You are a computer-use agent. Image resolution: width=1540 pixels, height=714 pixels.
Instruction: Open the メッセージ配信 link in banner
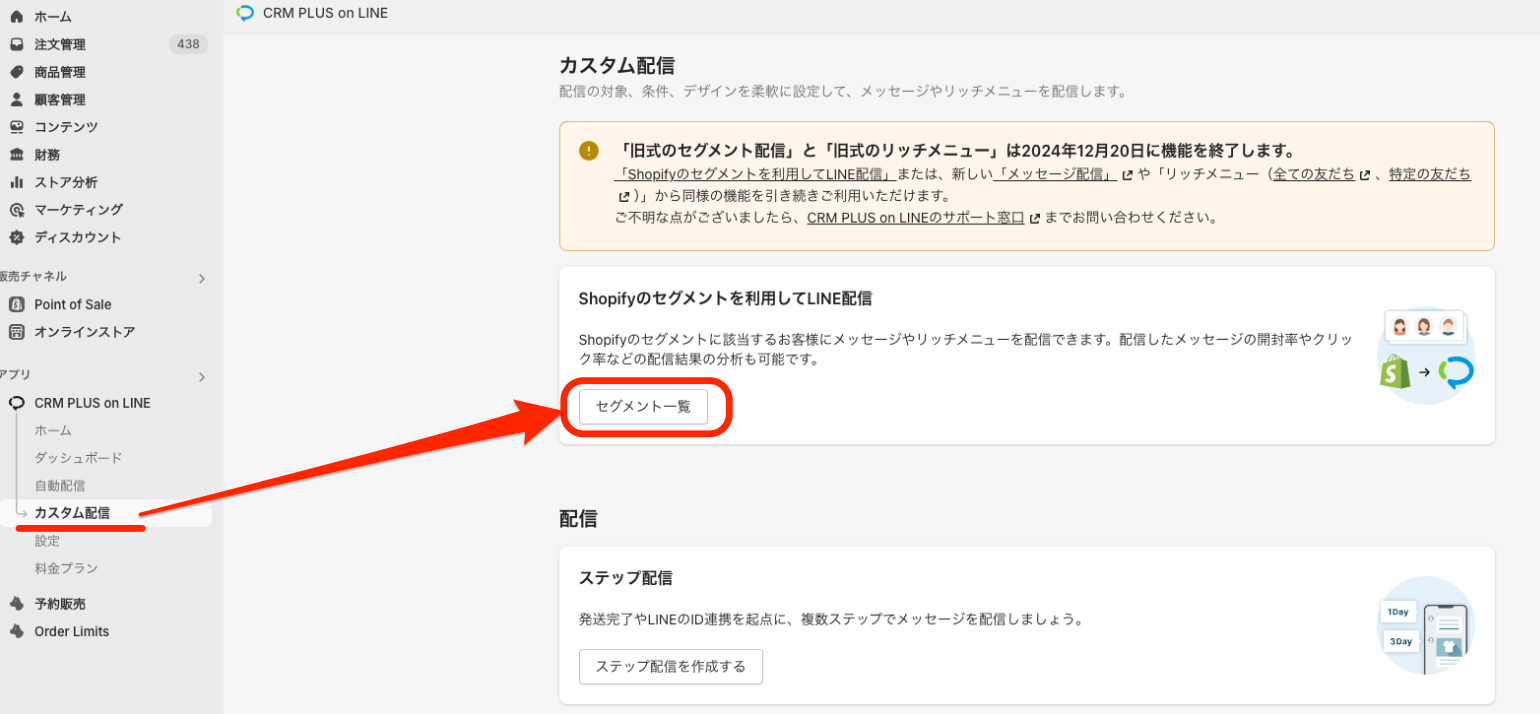coord(1056,174)
